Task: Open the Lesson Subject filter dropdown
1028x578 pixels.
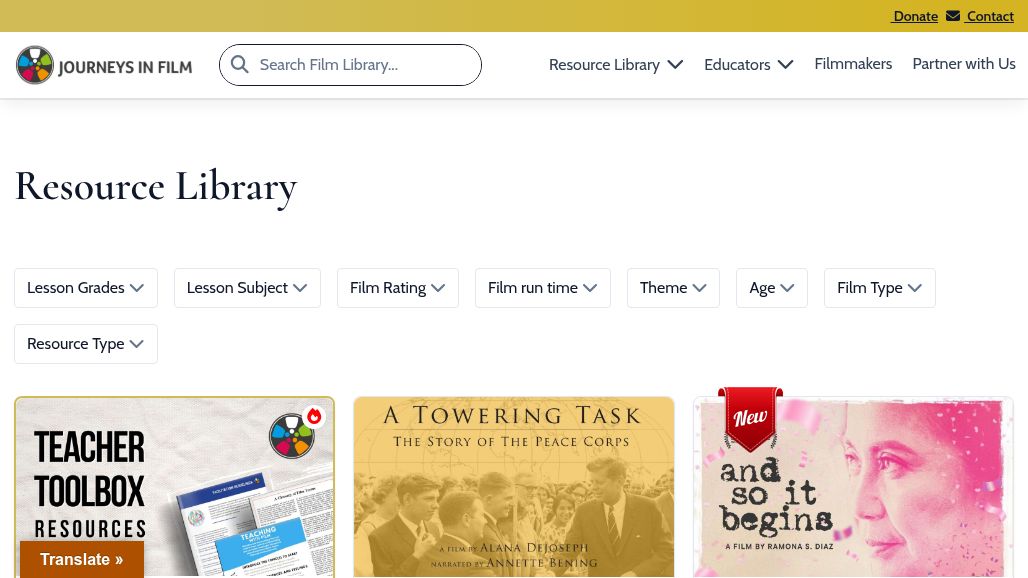Action: [247, 288]
